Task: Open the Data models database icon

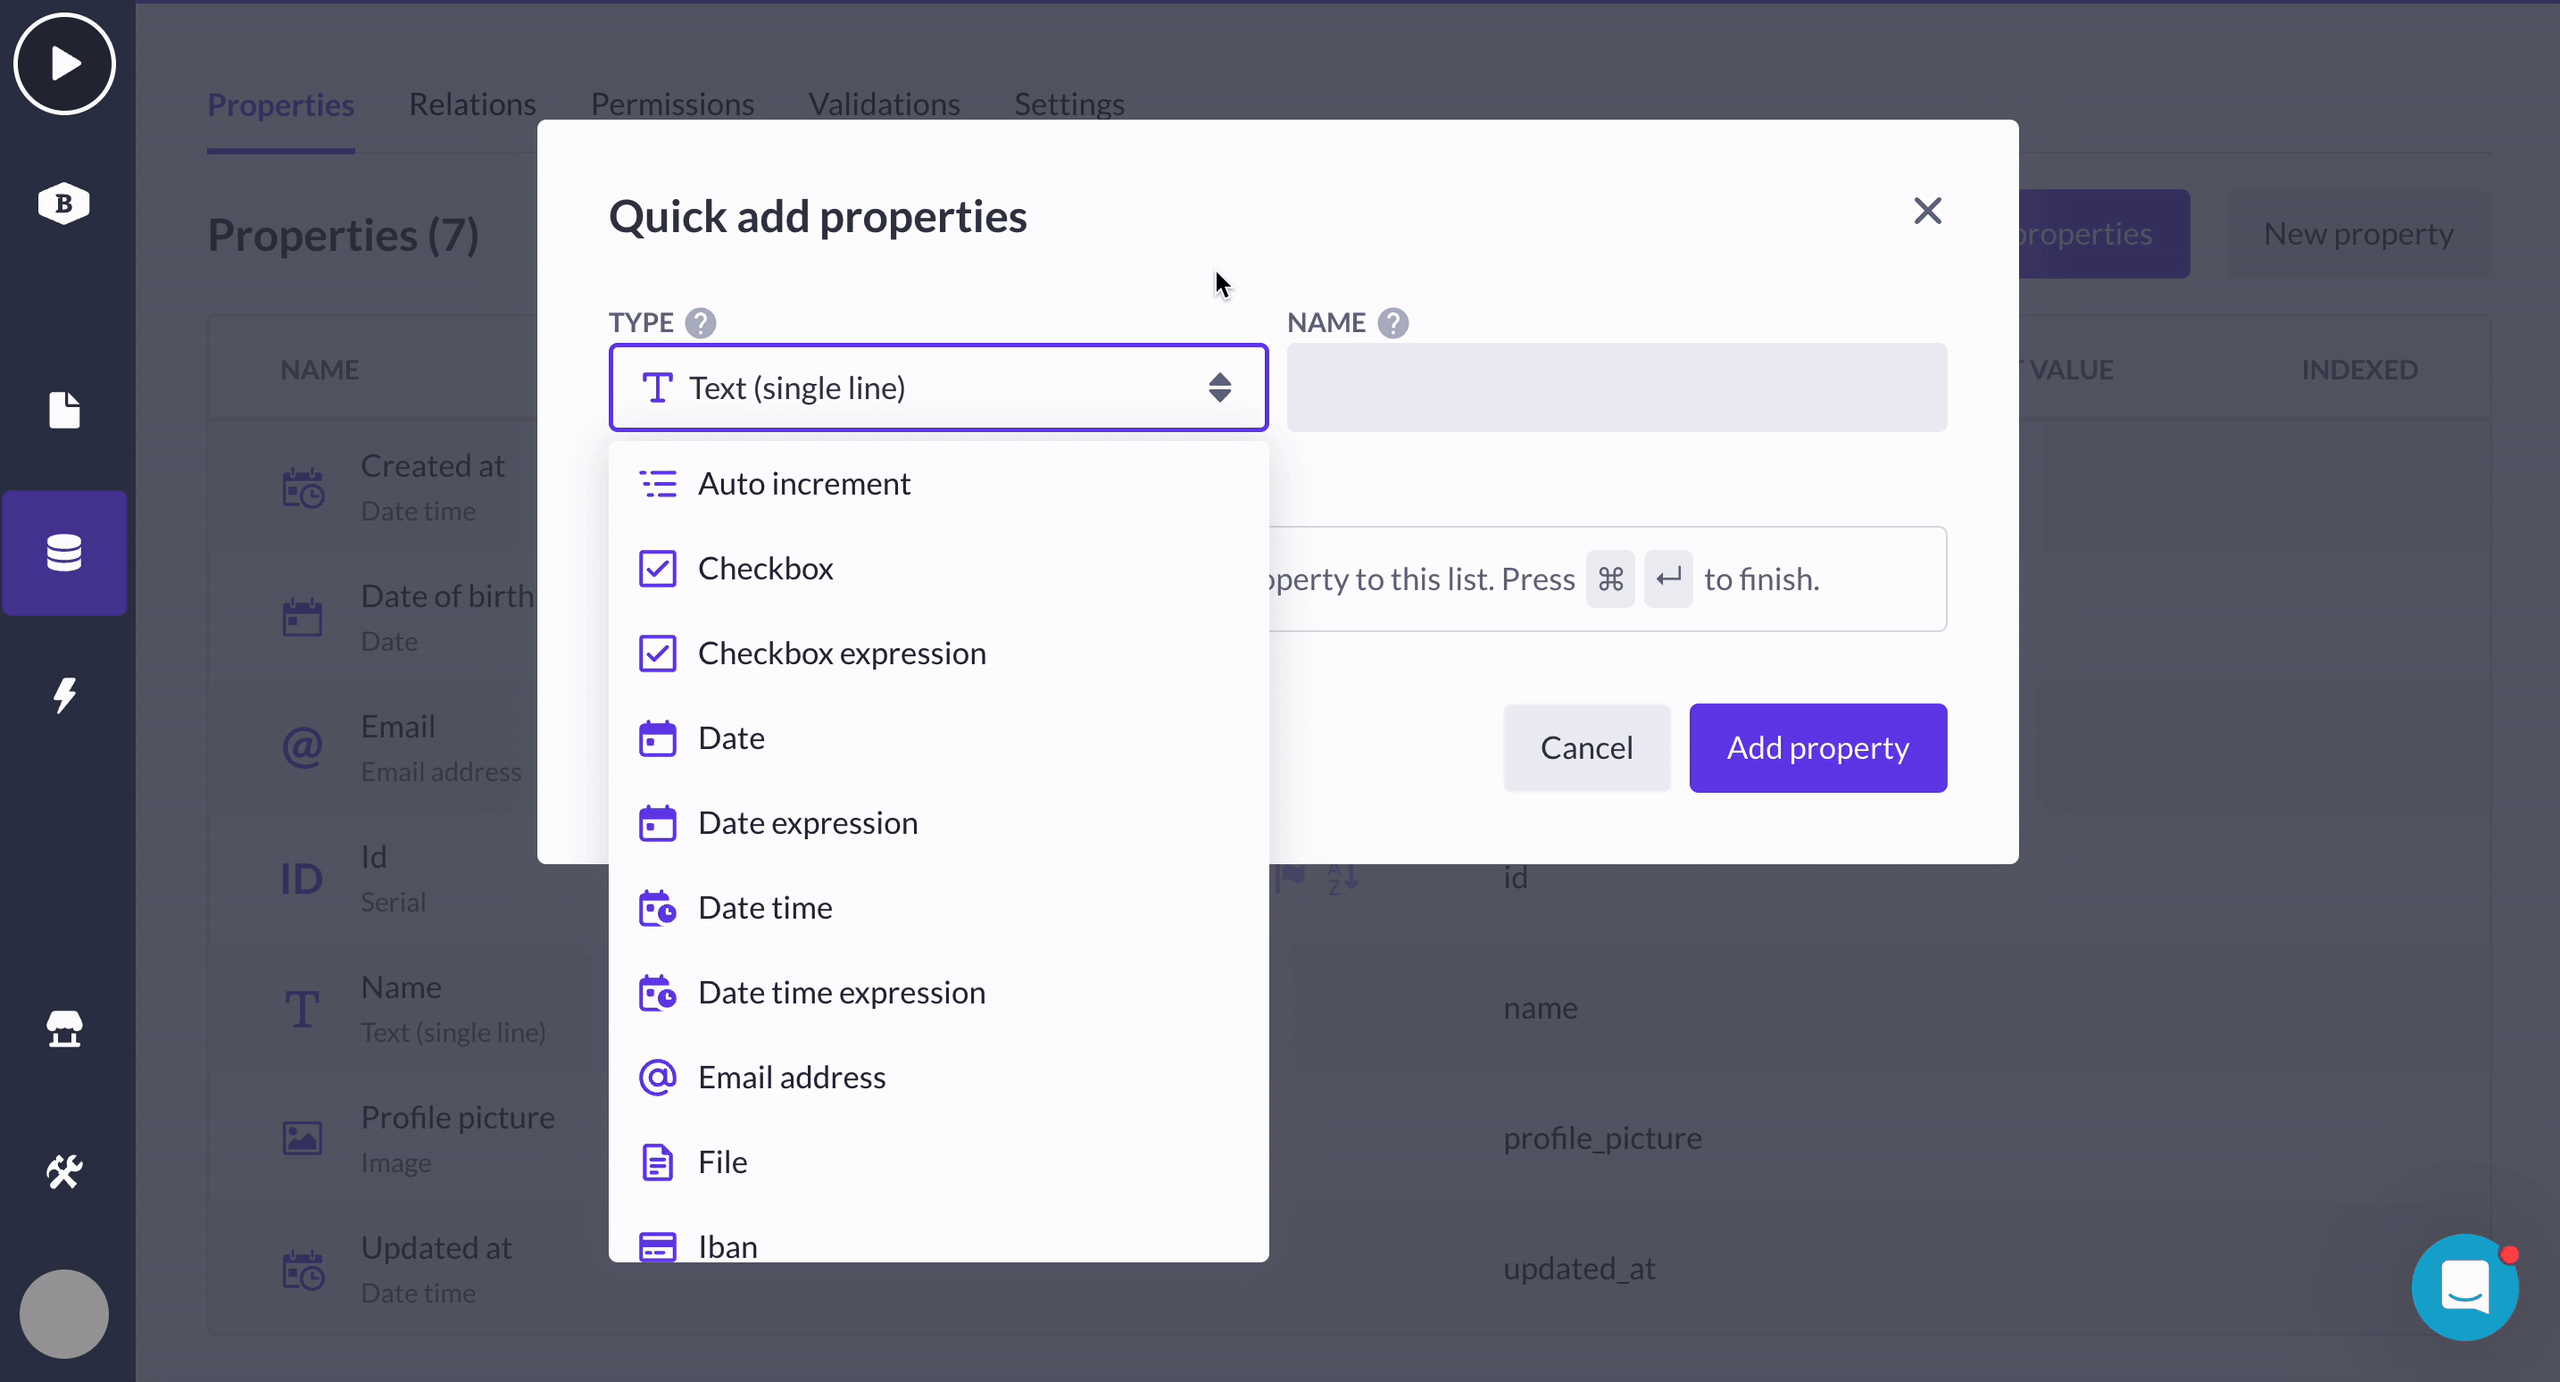Action: pos(64,553)
